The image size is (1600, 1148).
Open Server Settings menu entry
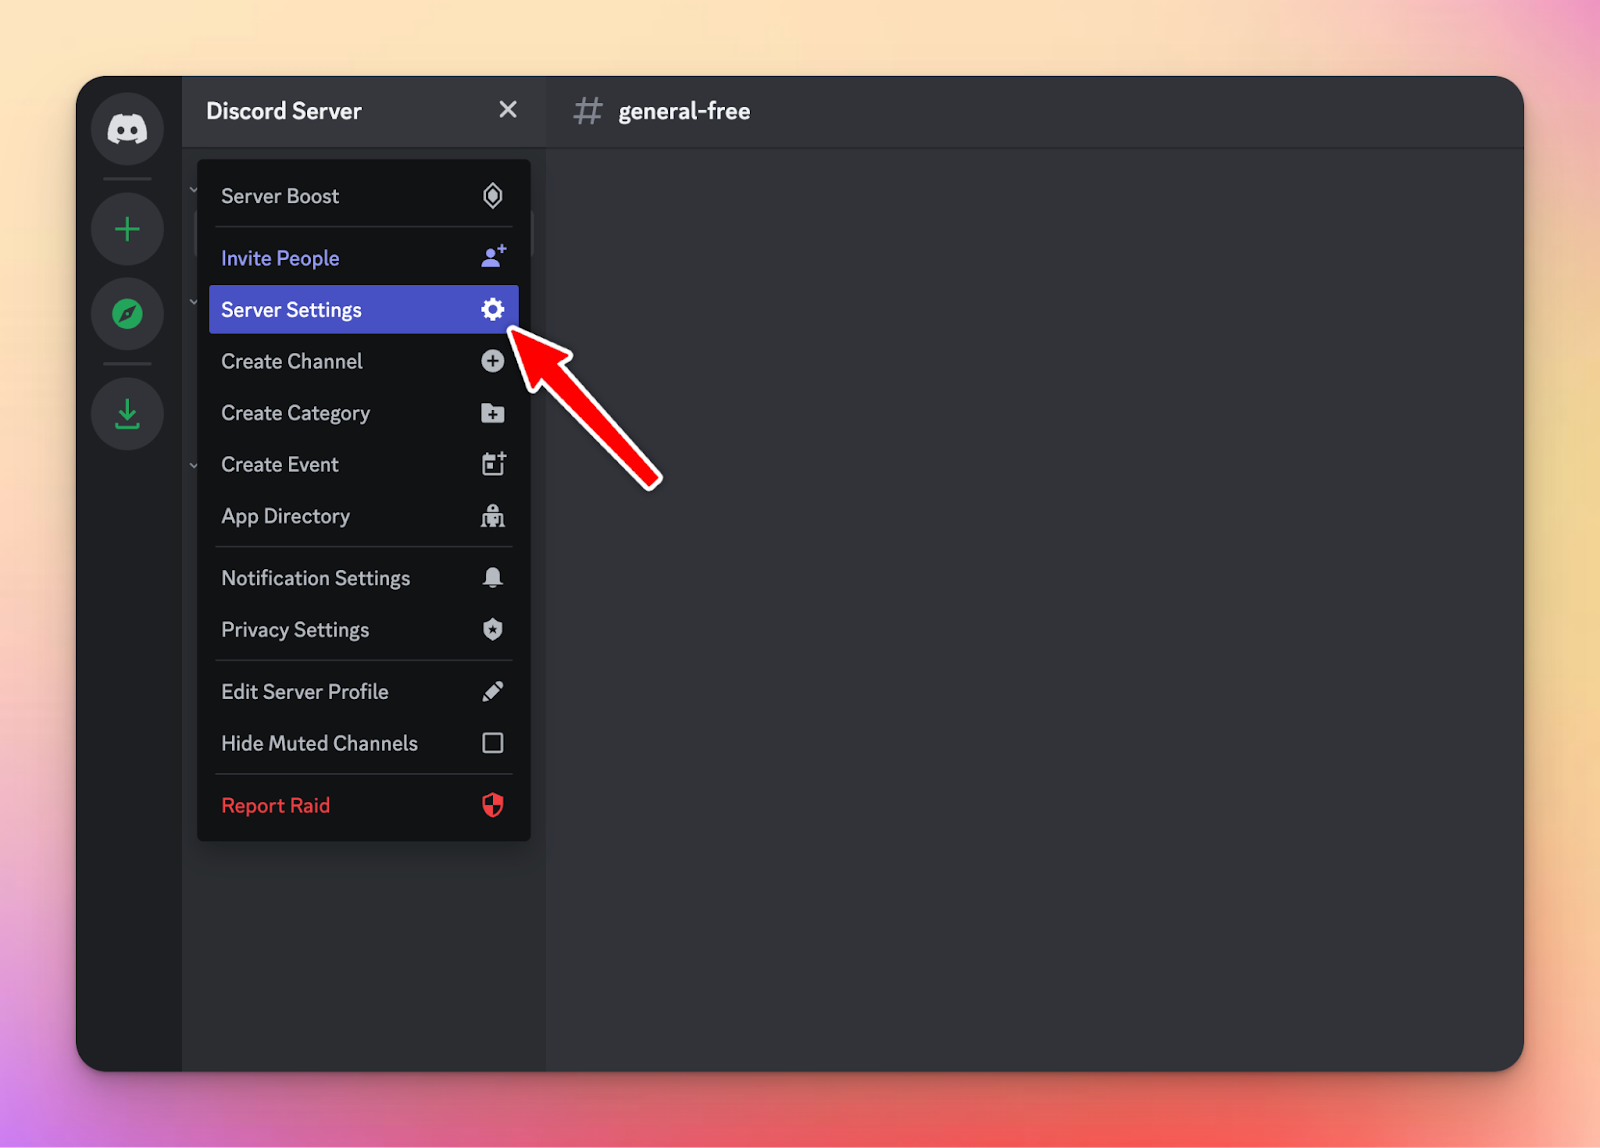click(364, 310)
